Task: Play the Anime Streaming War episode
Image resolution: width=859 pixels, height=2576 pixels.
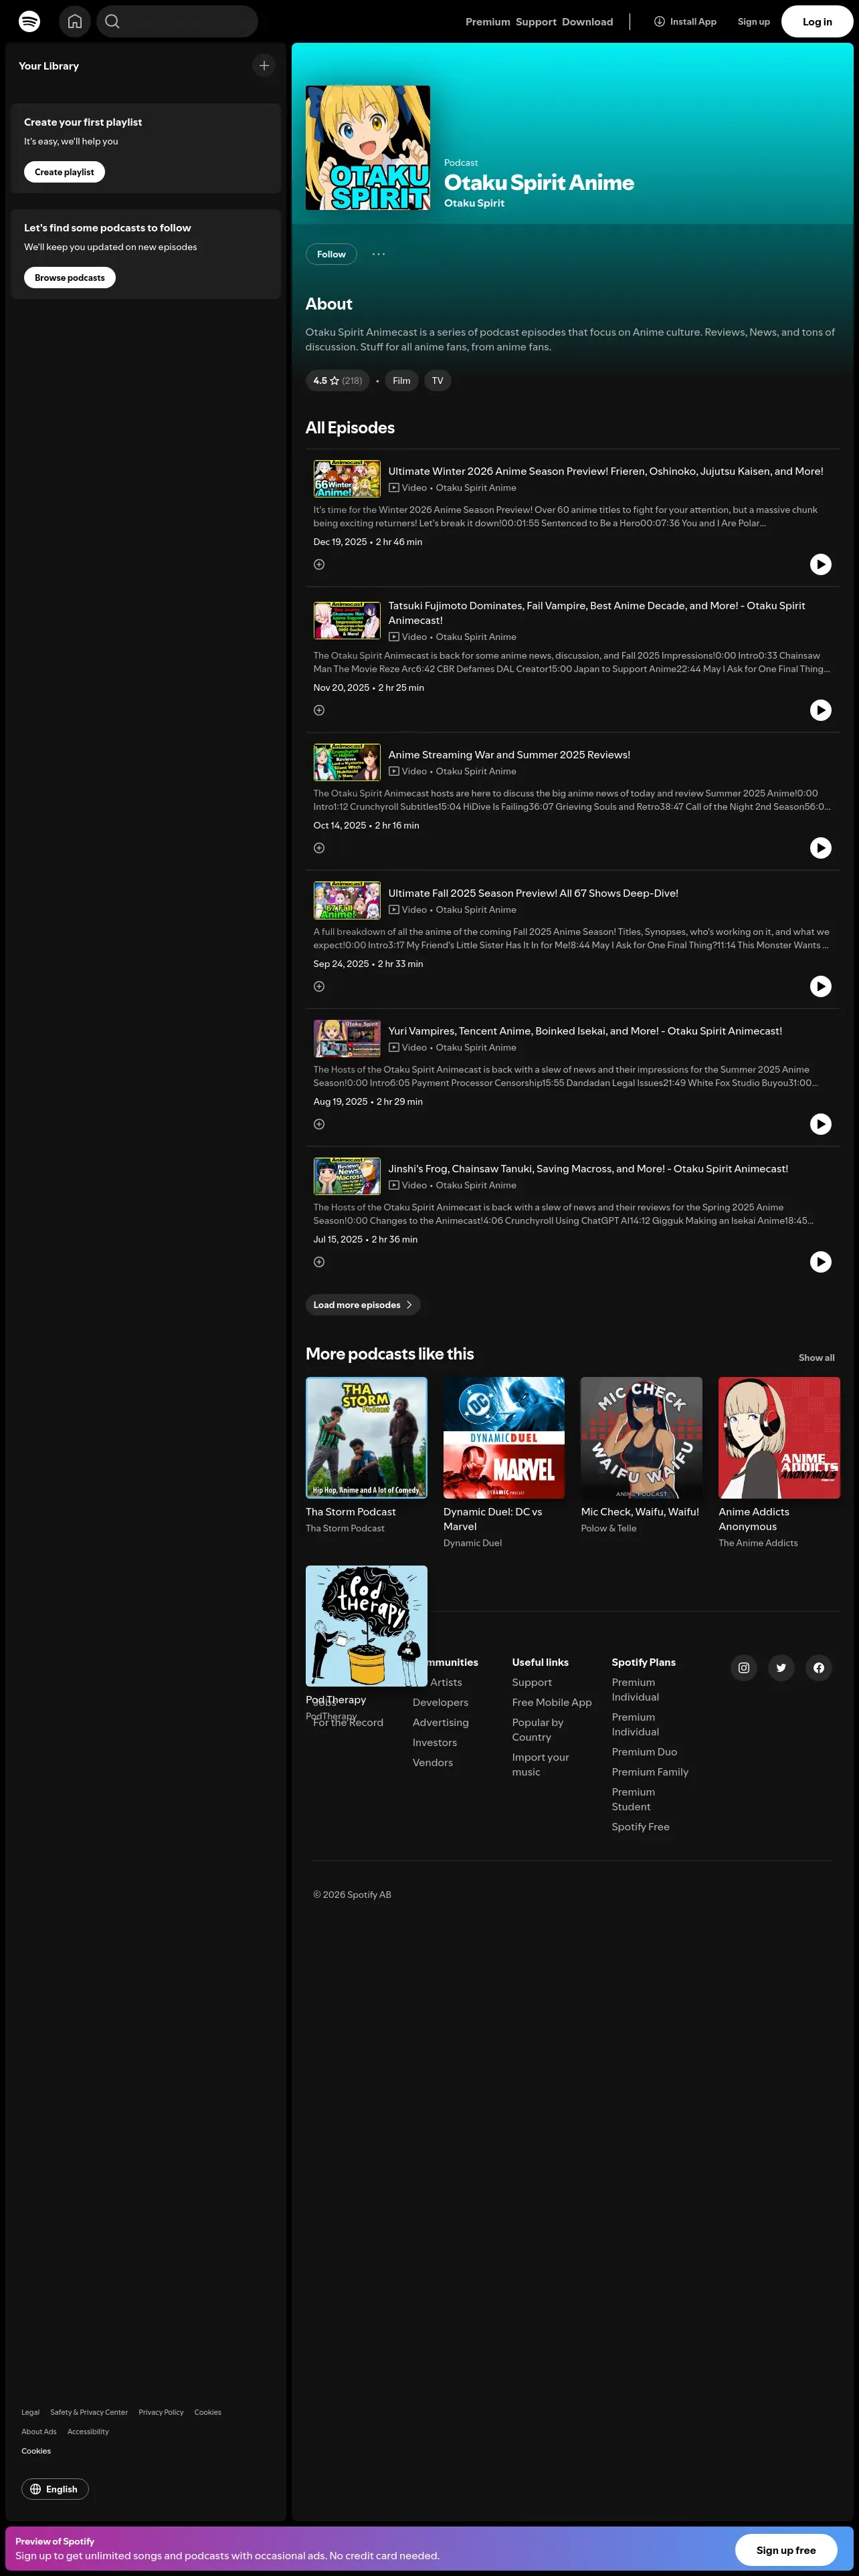Action: [820, 848]
